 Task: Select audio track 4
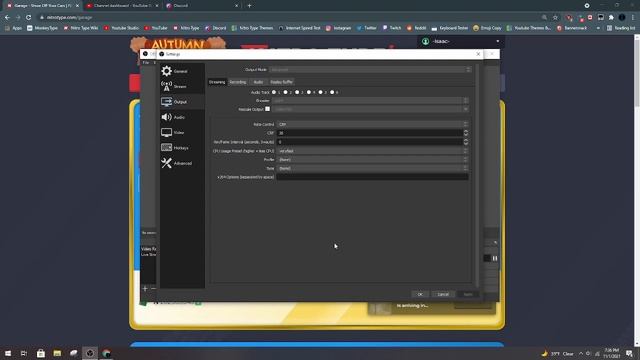click(x=309, y=92)
